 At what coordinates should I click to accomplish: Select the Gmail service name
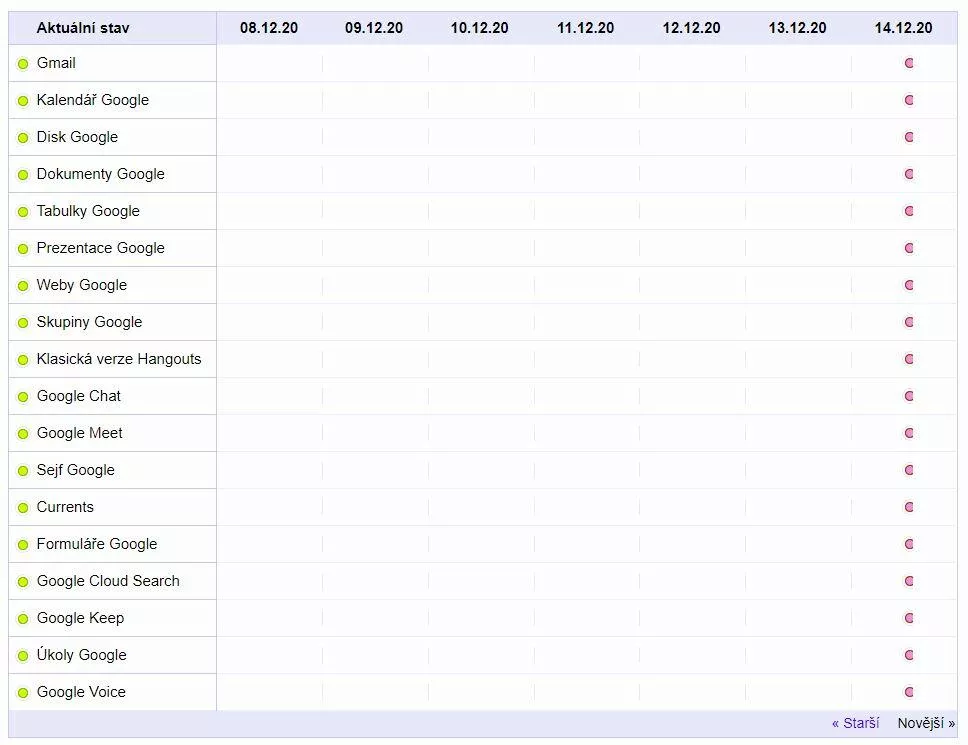(x=56, y=63)
